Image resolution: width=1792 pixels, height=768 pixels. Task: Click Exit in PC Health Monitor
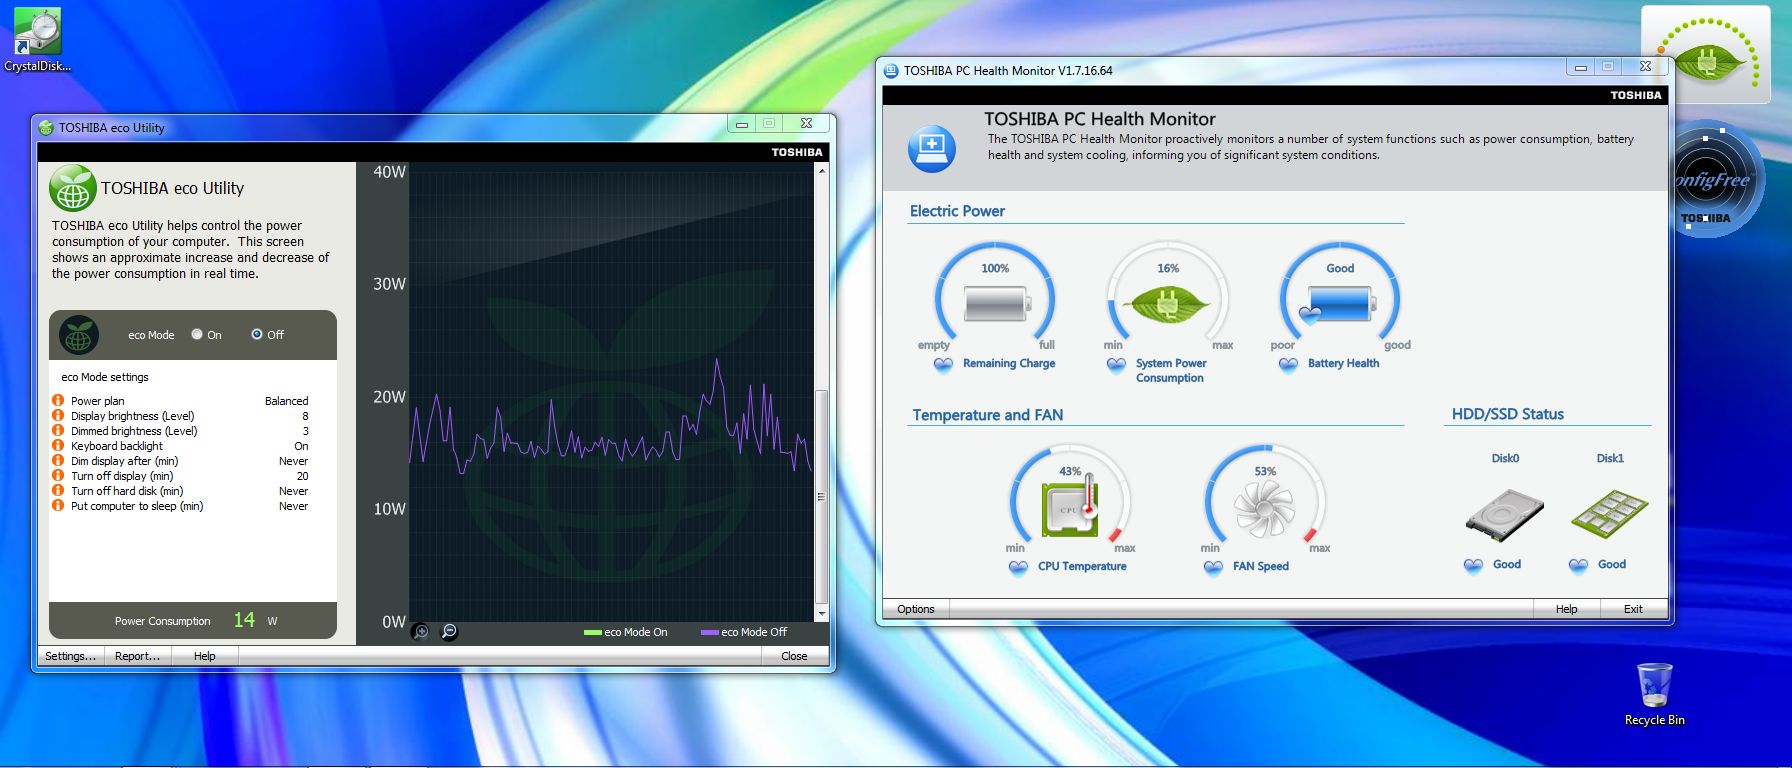point(1633,609)
